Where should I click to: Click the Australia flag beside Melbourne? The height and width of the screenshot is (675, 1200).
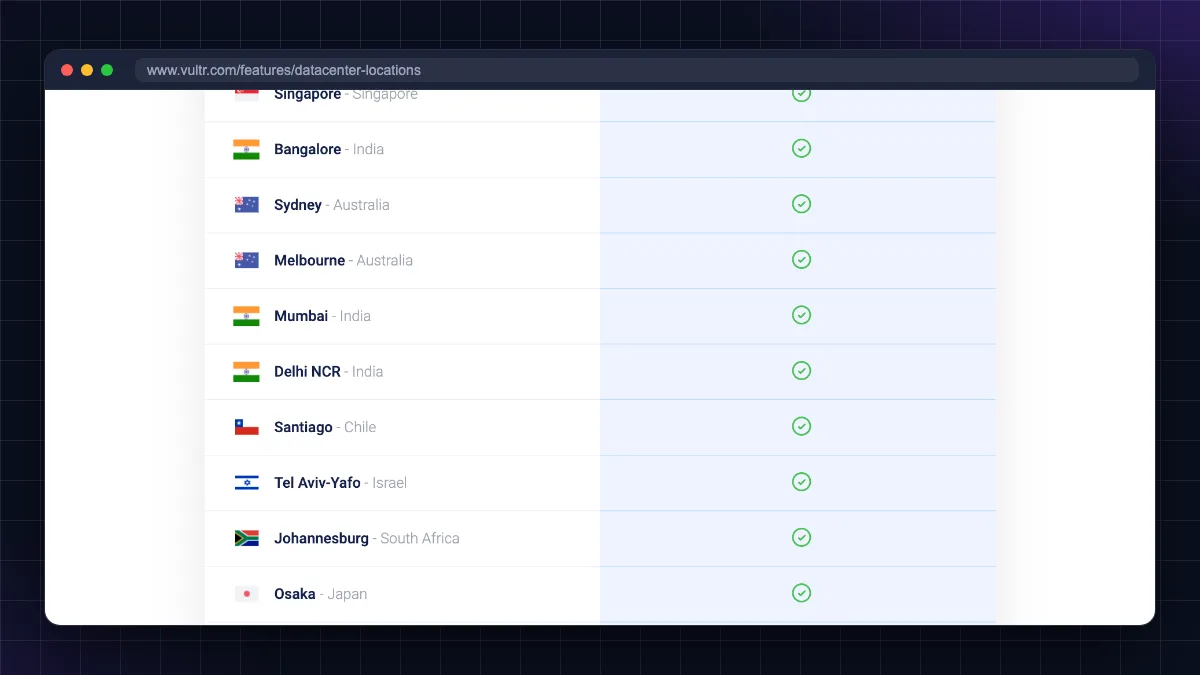point(246,260)
